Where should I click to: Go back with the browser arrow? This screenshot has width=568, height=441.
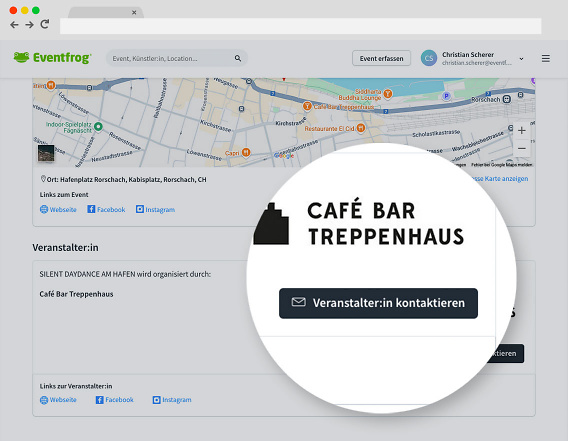tap(14, 25)
